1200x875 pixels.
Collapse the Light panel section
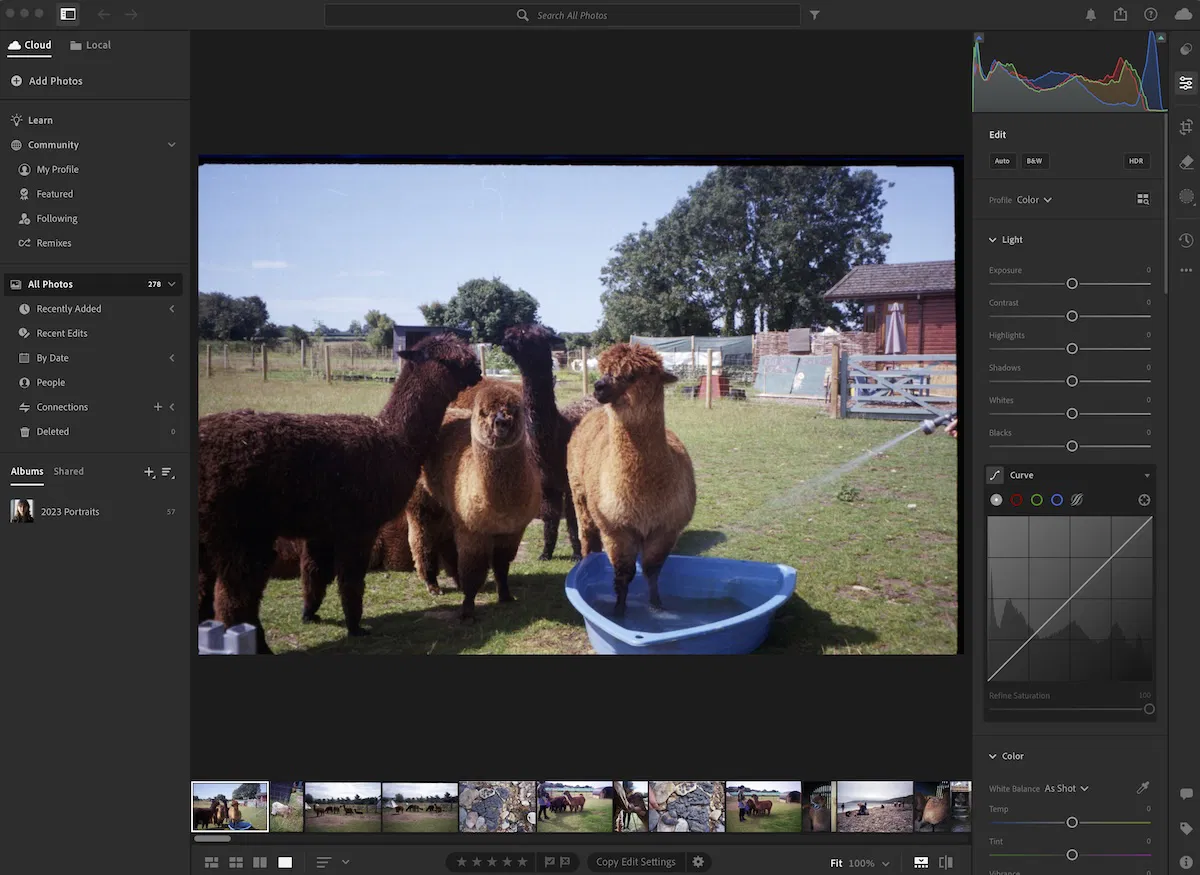pyautogui.click(x=993, y=240)
